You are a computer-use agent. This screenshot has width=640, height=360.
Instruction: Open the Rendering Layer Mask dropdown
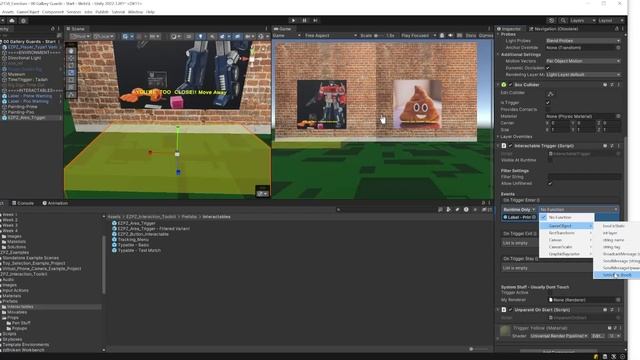pyautogui.click(x=583, y=75)
